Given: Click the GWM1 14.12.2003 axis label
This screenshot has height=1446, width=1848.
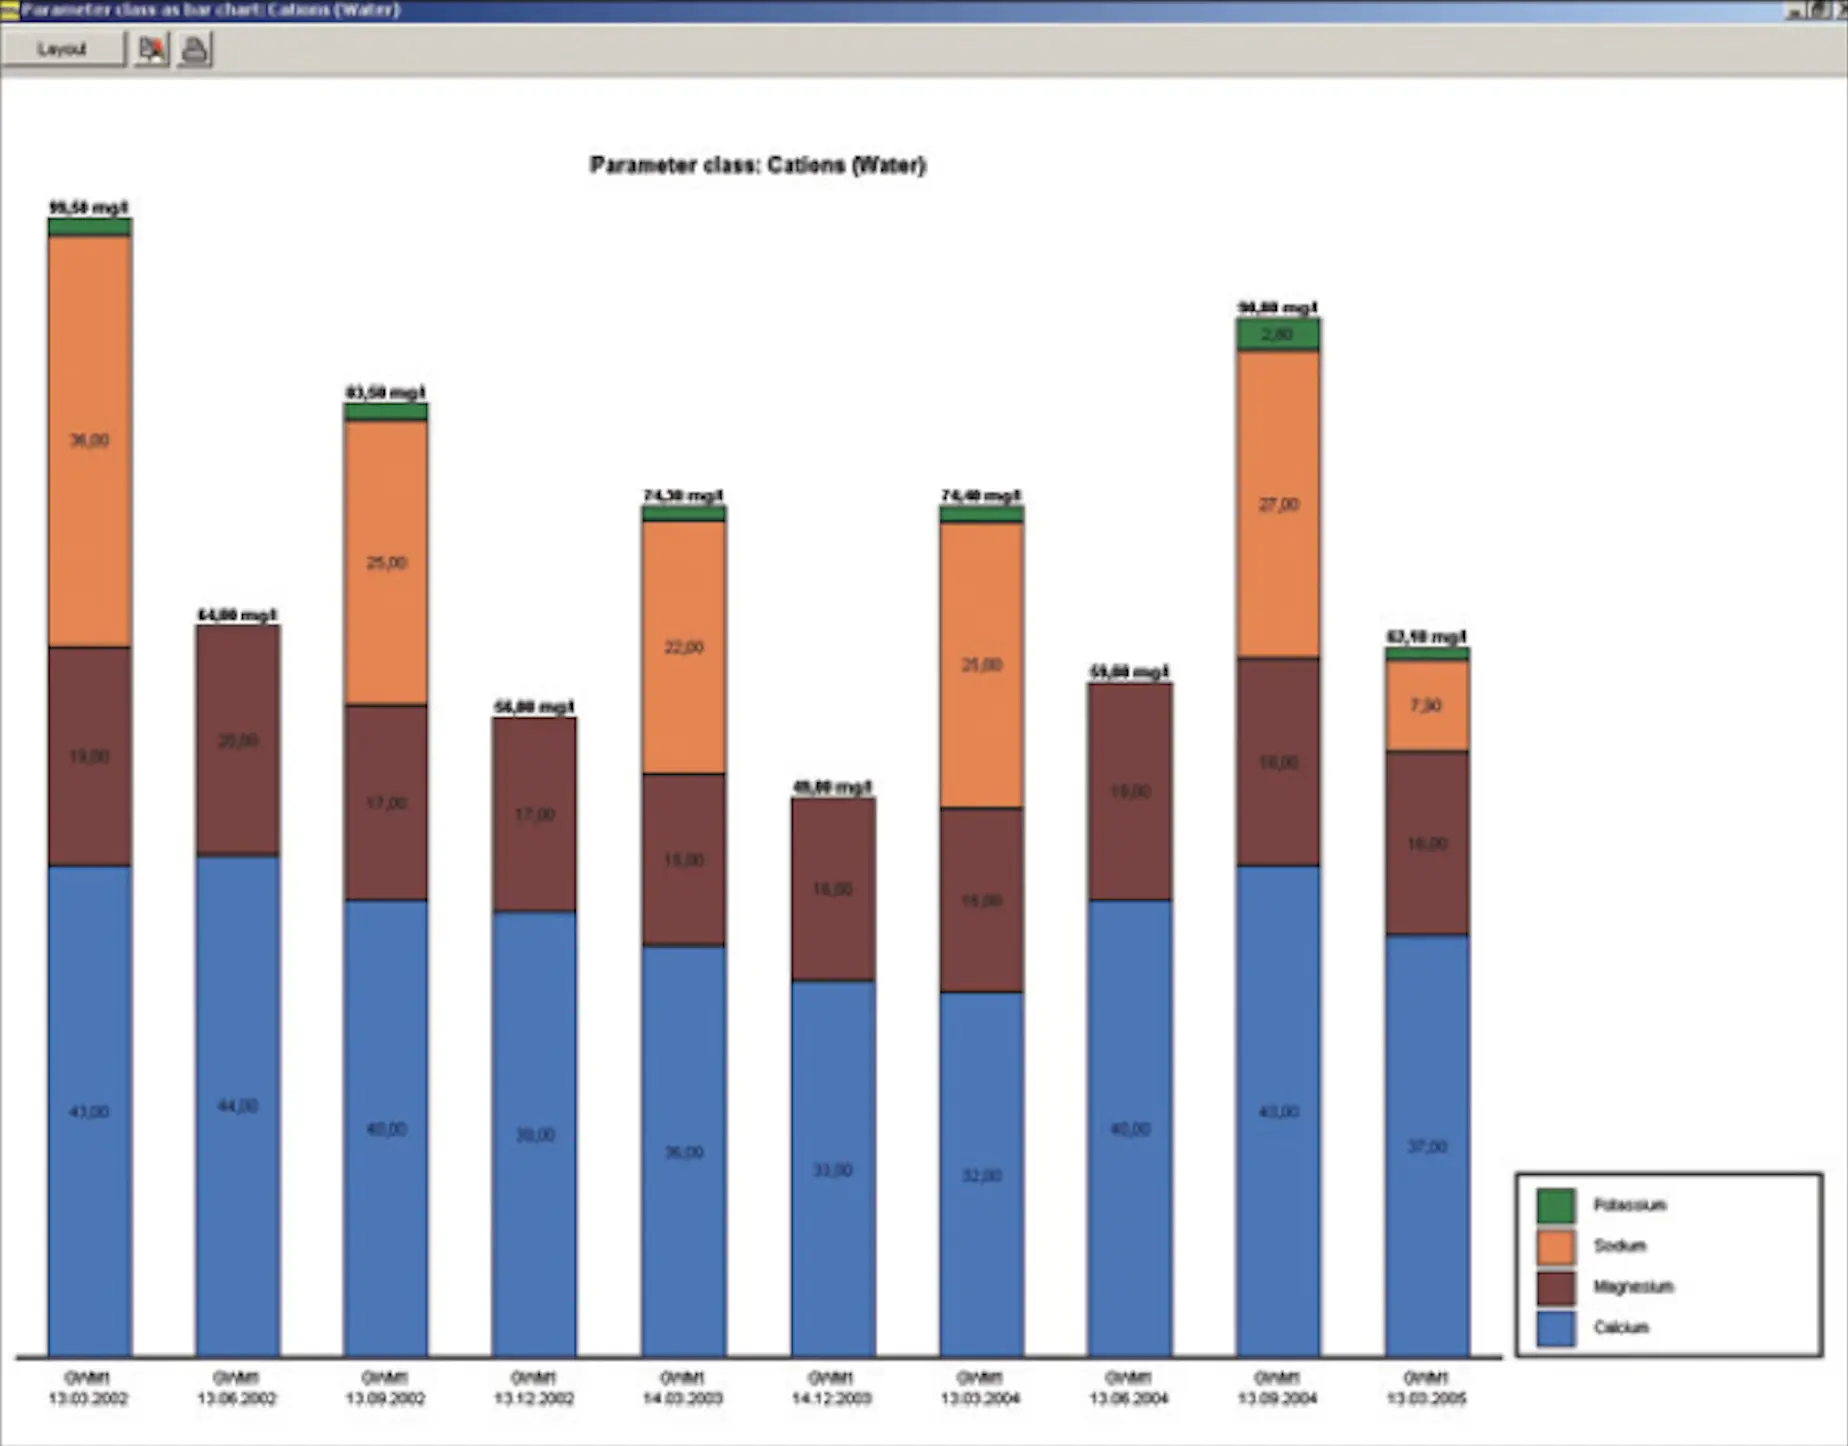Looking at the screenshot, I should [831, 1388].
